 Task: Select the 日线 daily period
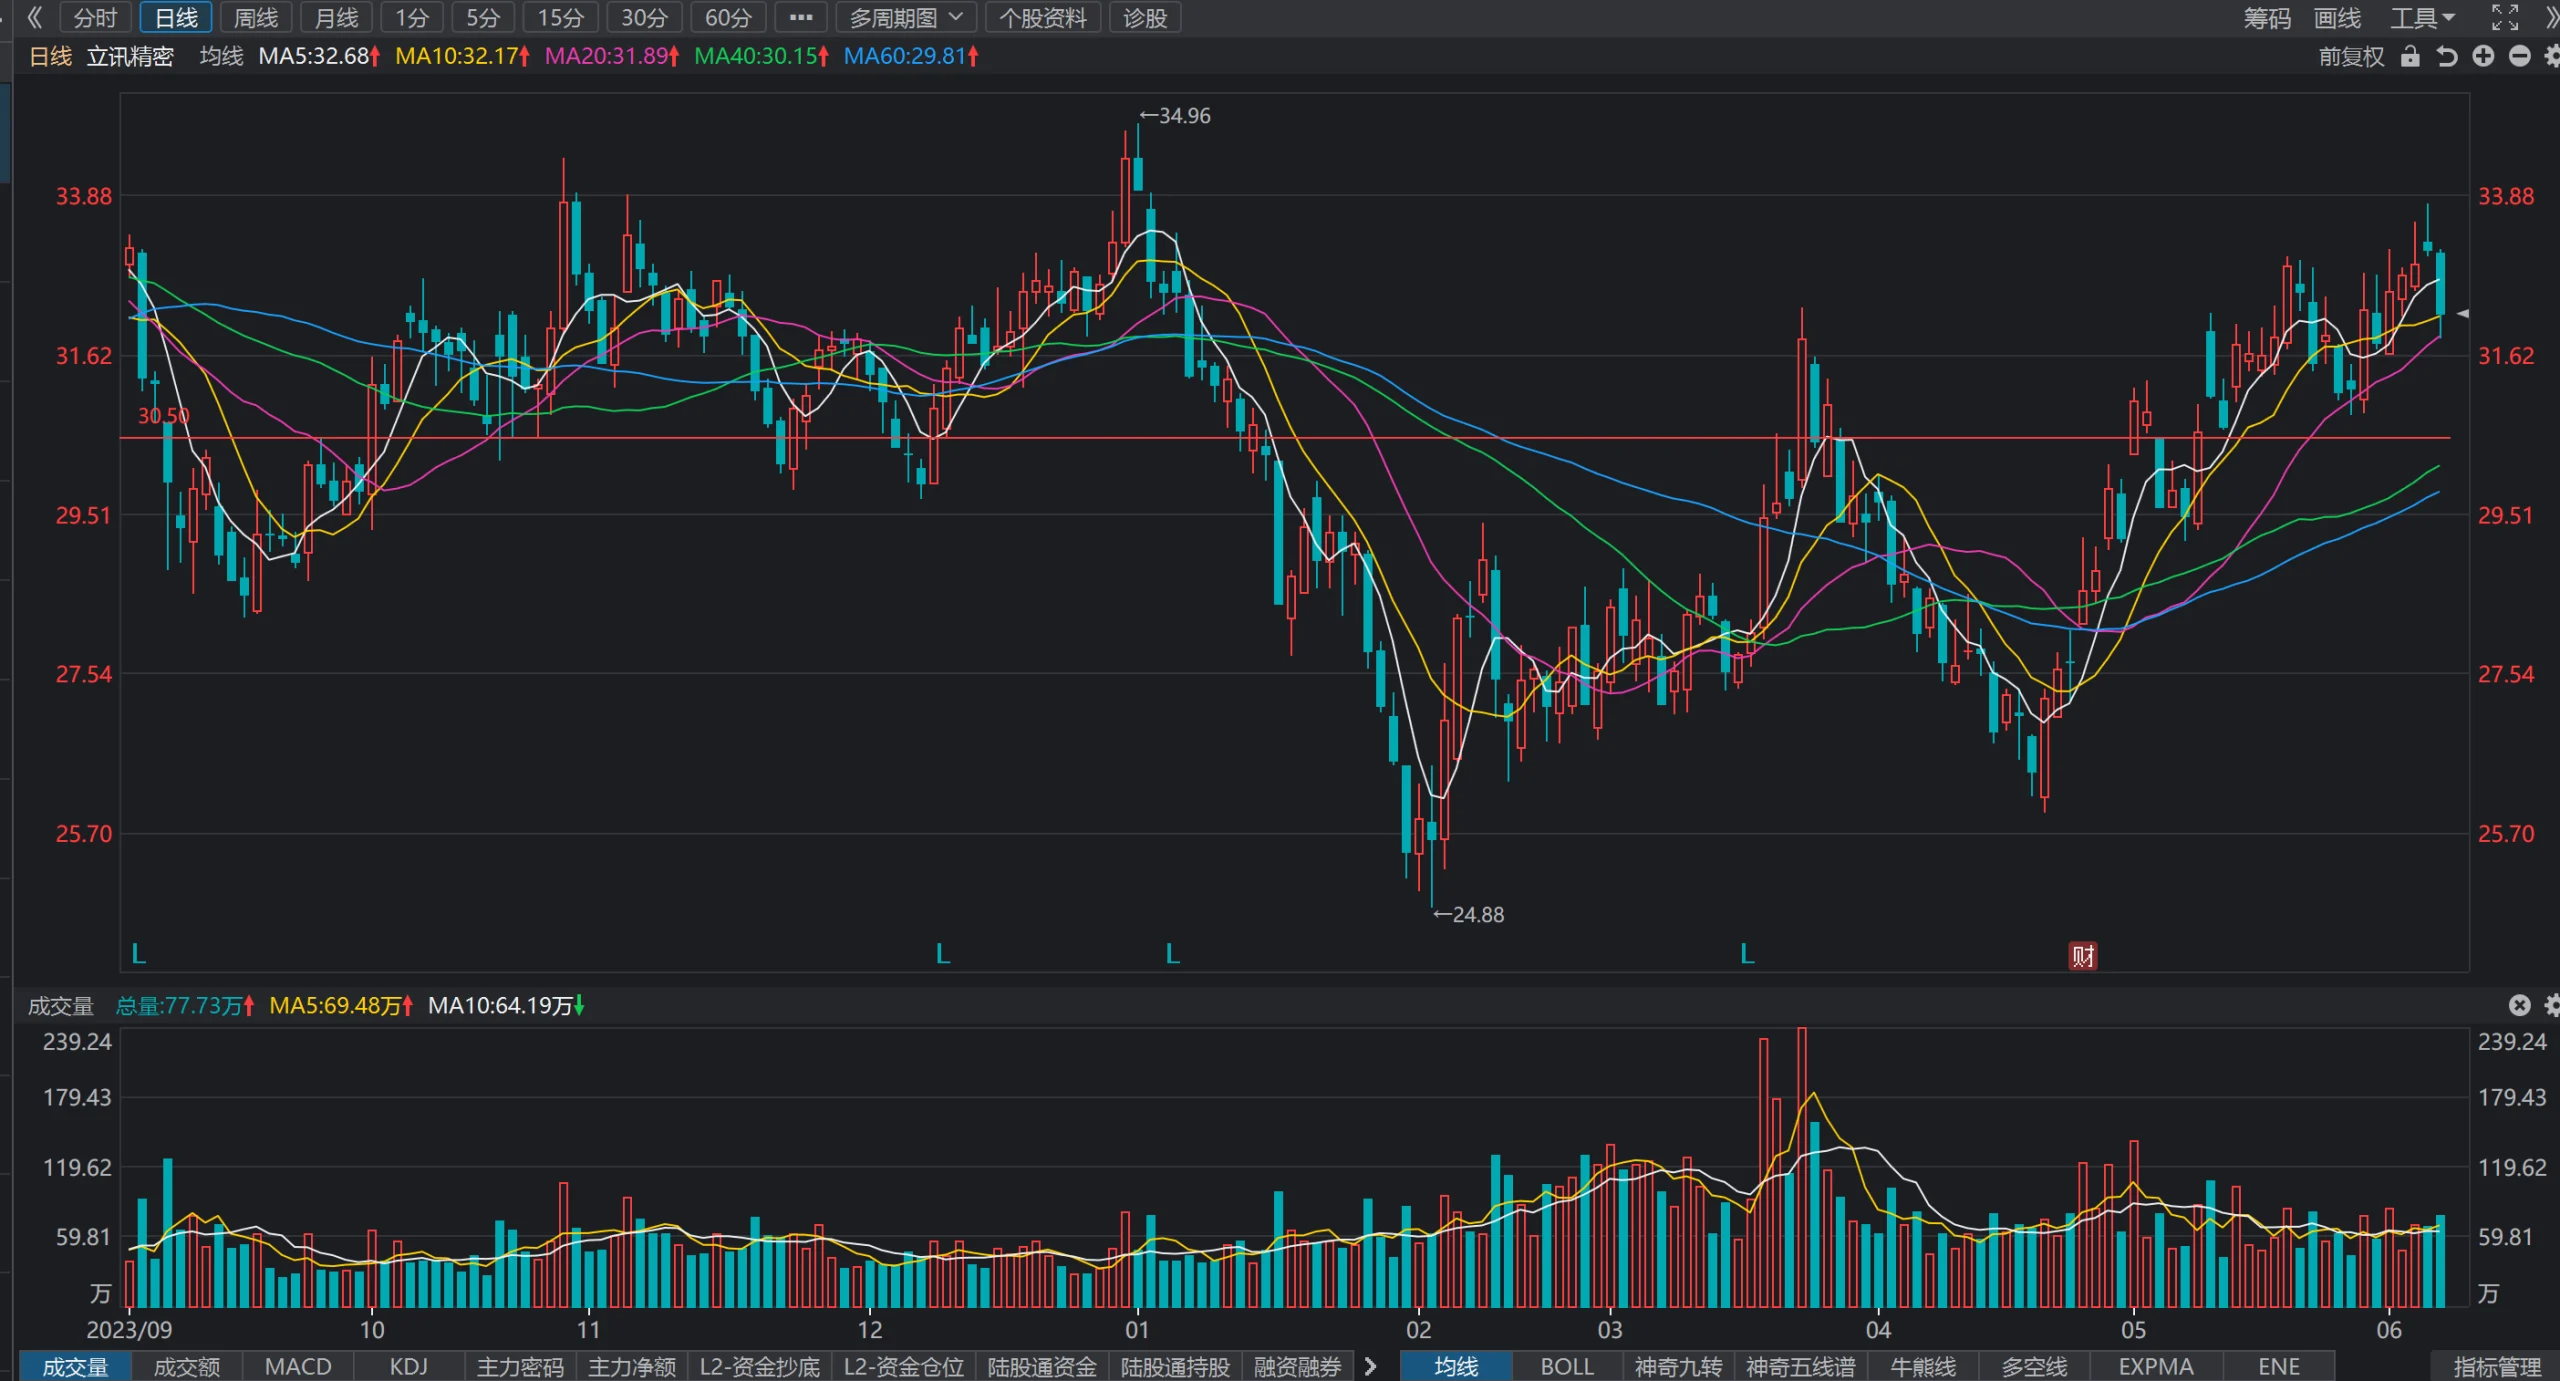coord(176,17)
